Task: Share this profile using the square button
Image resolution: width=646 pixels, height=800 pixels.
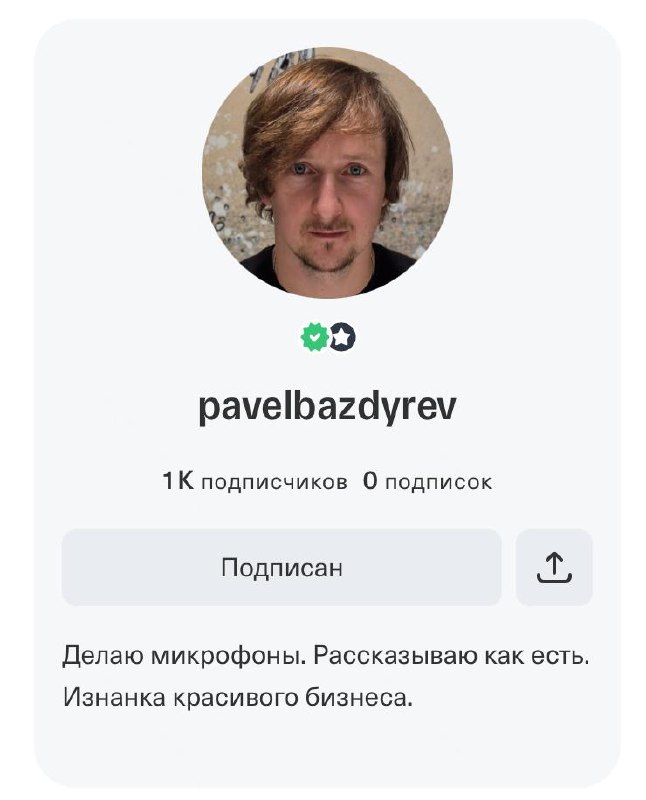Action: pos(554,567)
